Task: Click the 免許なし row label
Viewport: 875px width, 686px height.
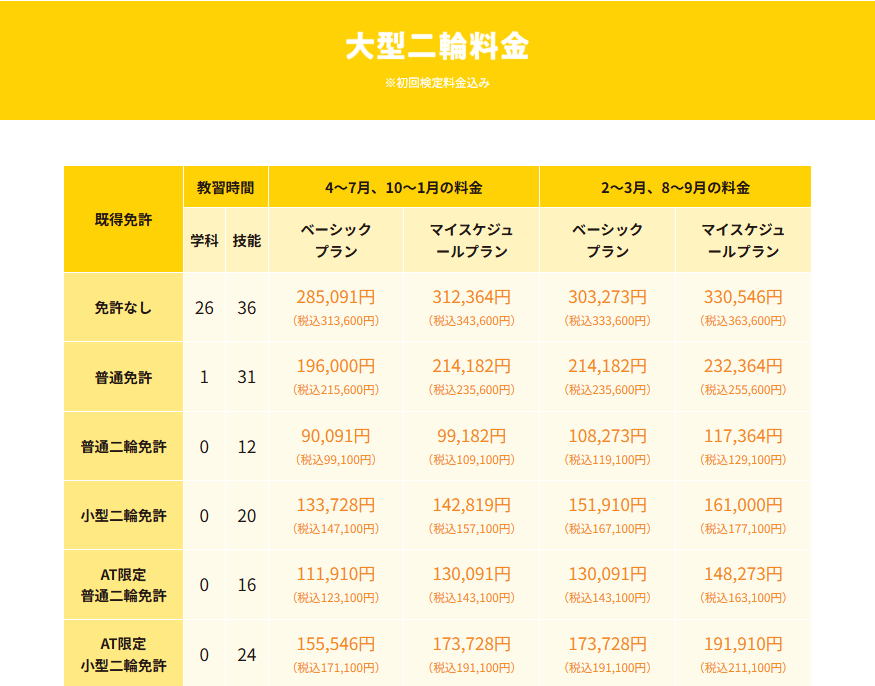Action: click(x=123, y=308)
